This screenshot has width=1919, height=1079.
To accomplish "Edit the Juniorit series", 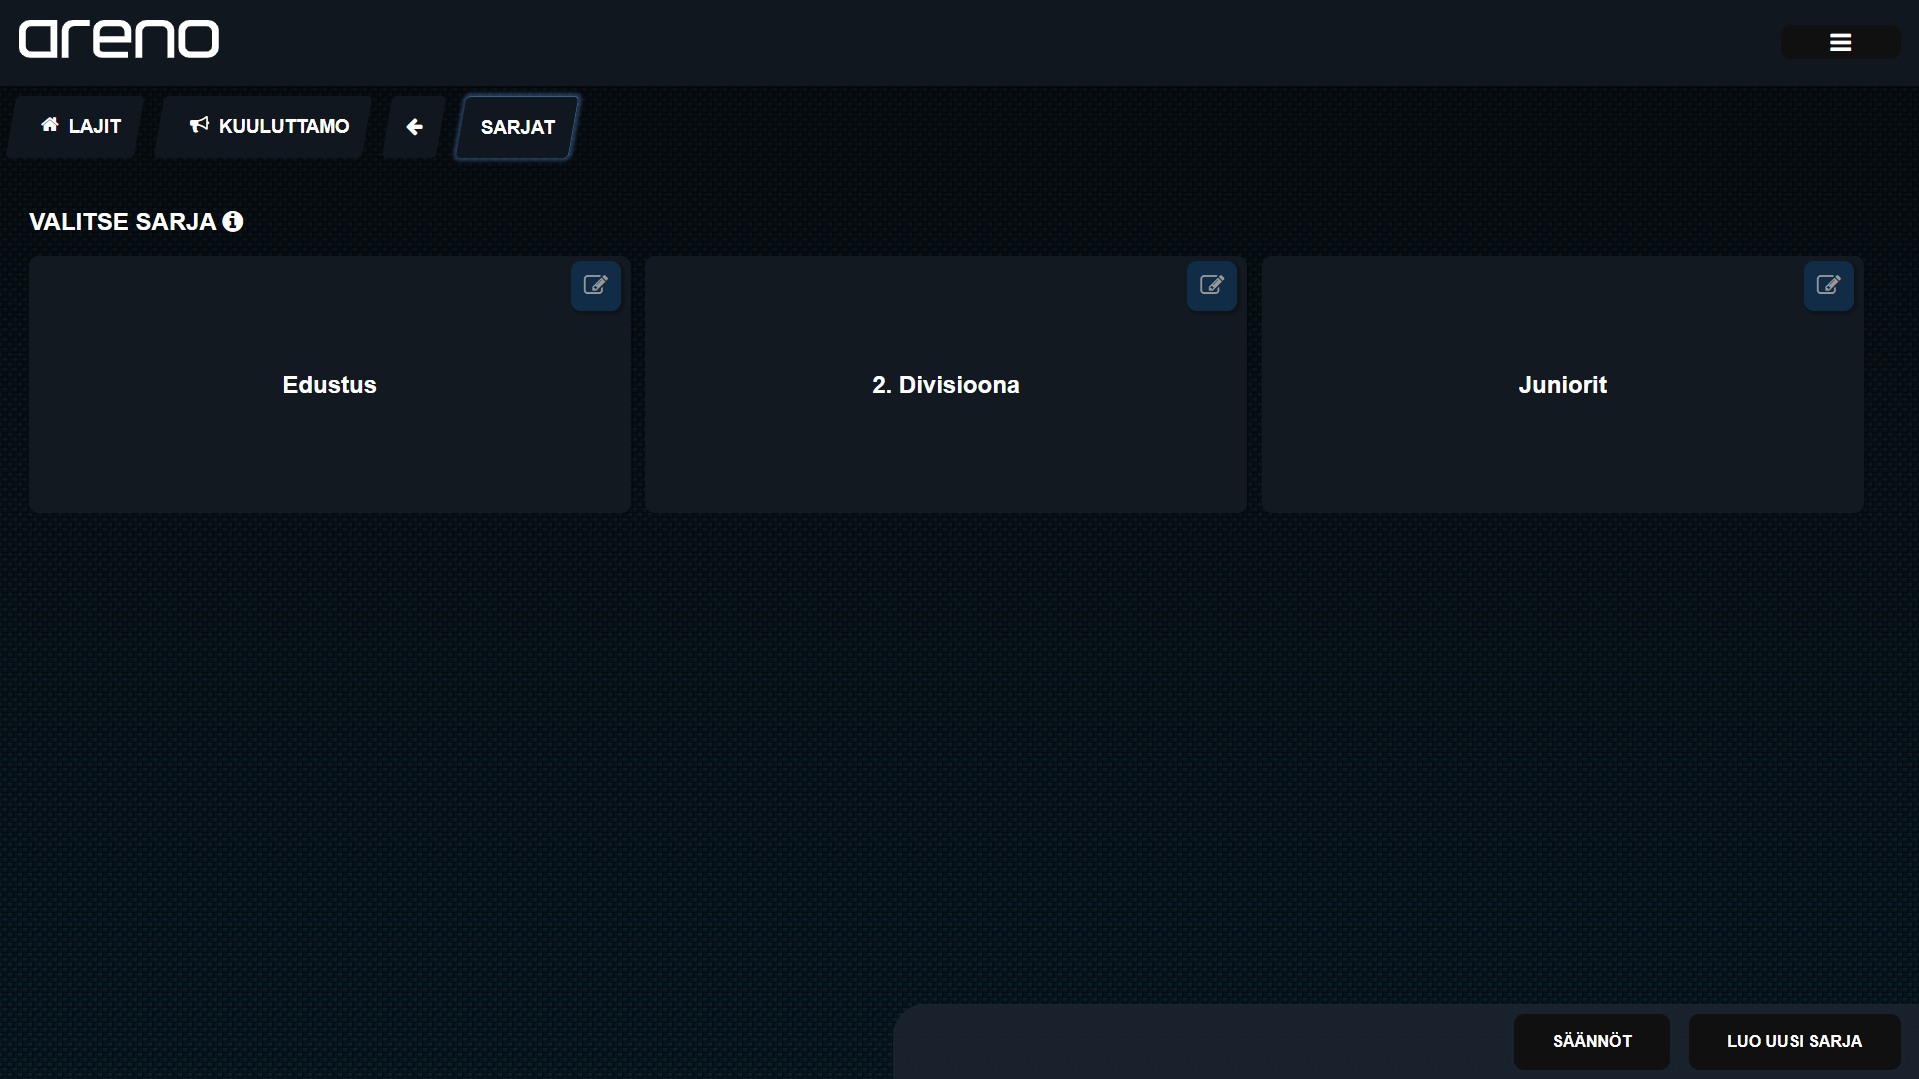I will pyautogui.click(x=1828, y=286).
